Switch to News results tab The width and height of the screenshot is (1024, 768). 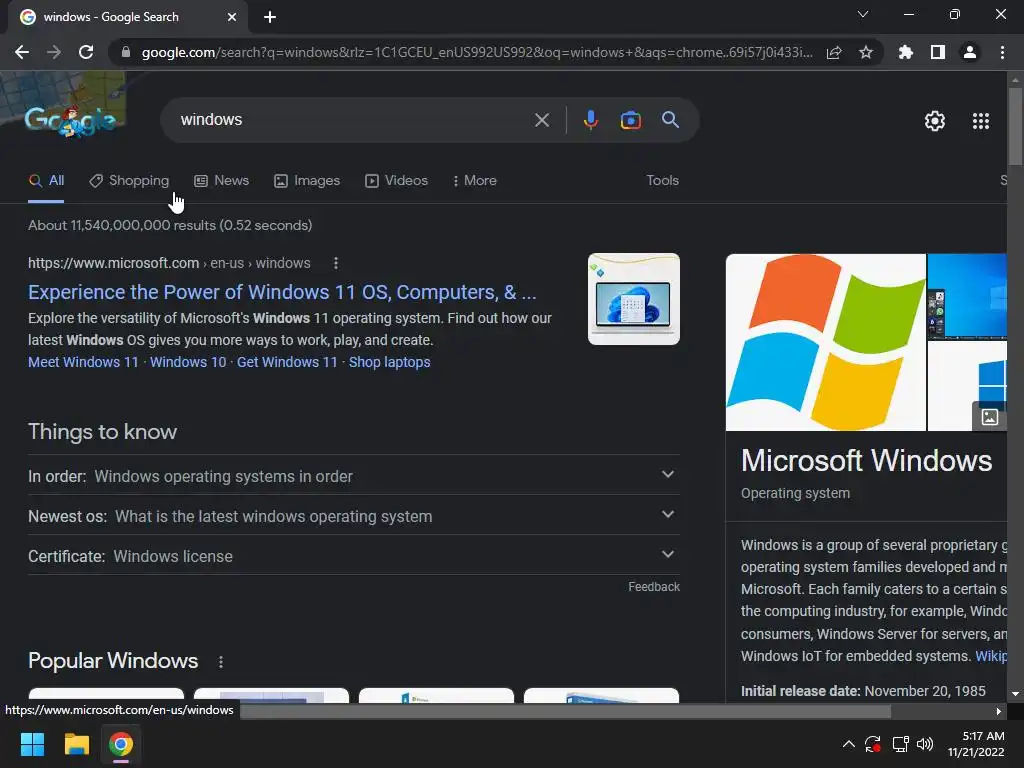(221, 181)
